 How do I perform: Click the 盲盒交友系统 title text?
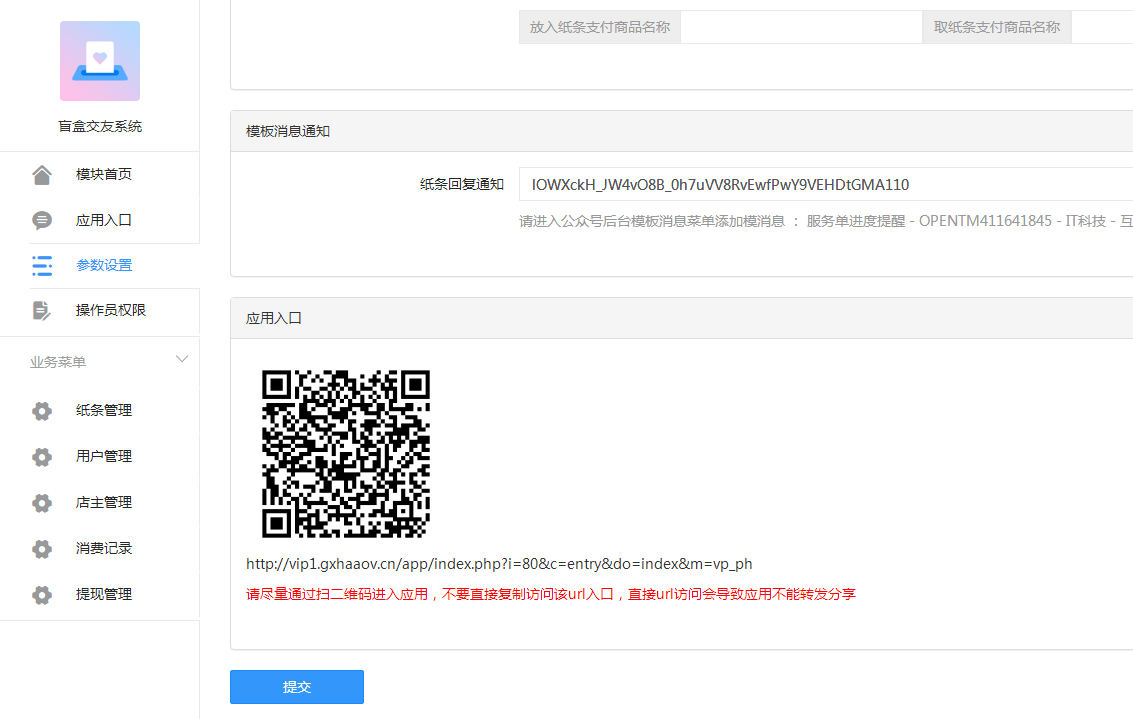point(100,126)
